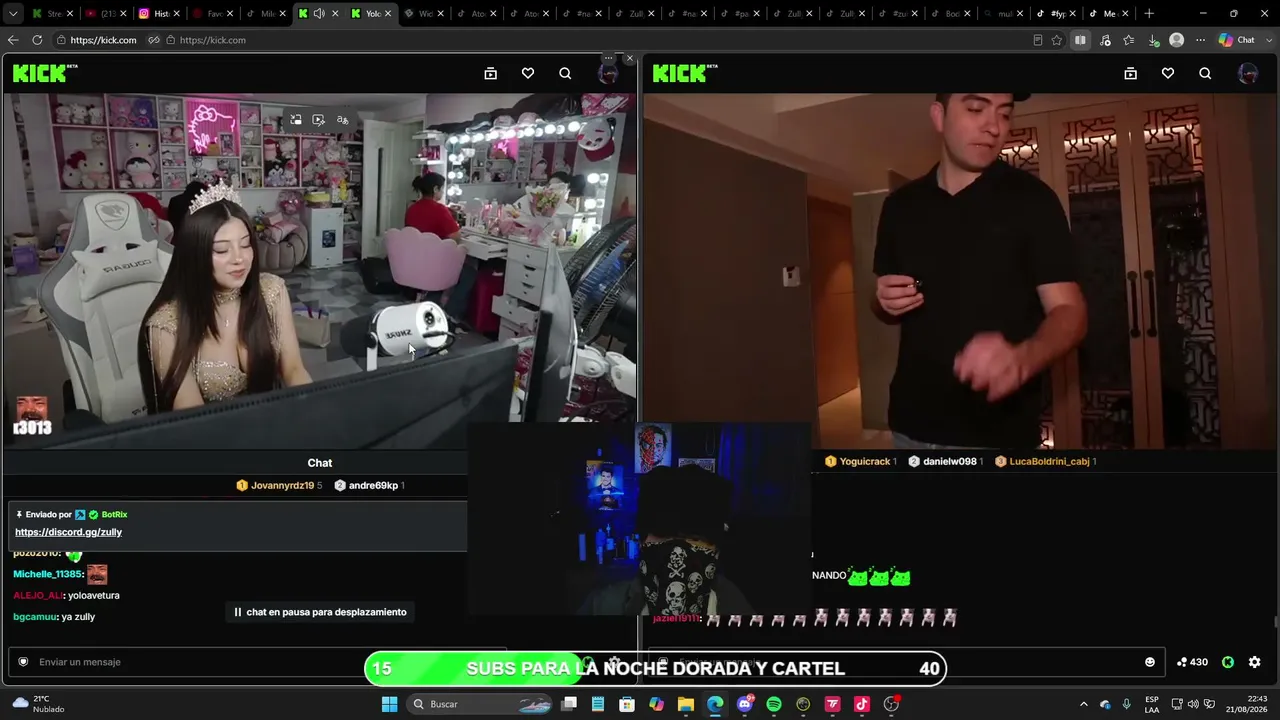Image resolution: width=1280 pixels, height=720 pixels.
Task: Mute the audio-playing Kick tab
Action: 319,14
